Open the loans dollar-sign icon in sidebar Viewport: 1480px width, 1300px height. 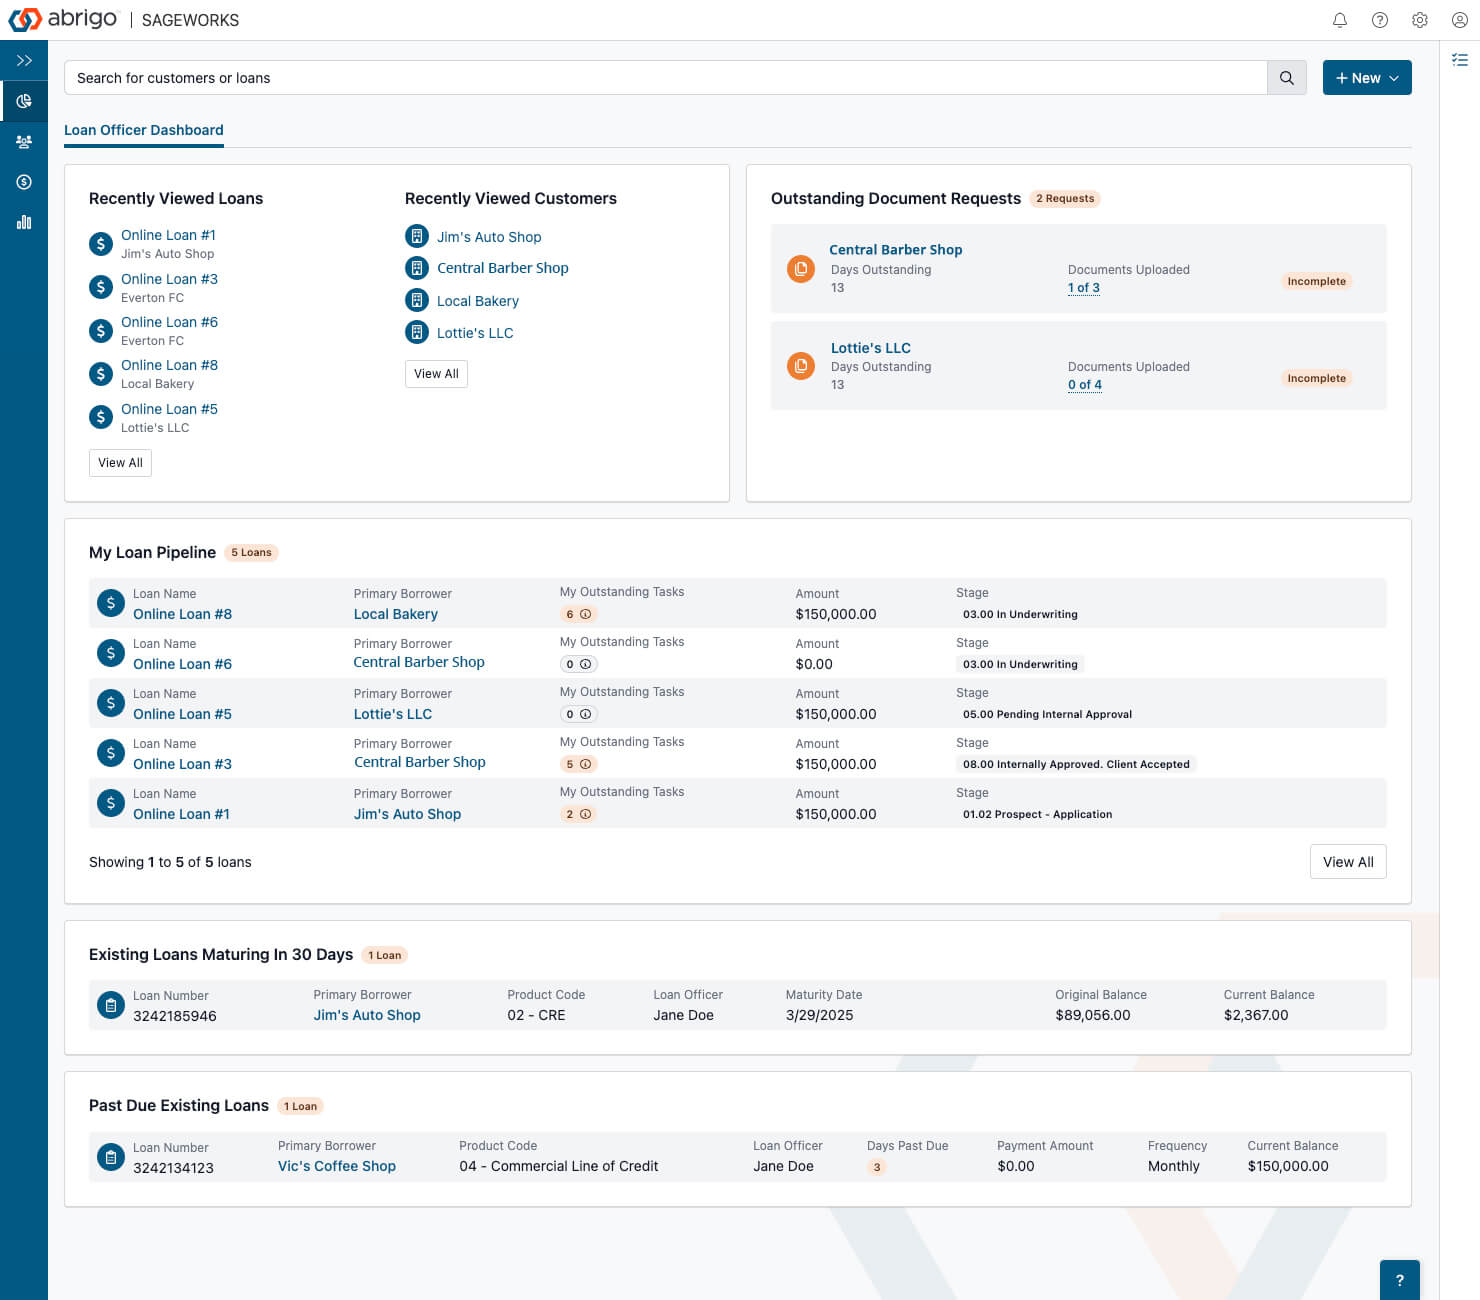click(24, 181)
